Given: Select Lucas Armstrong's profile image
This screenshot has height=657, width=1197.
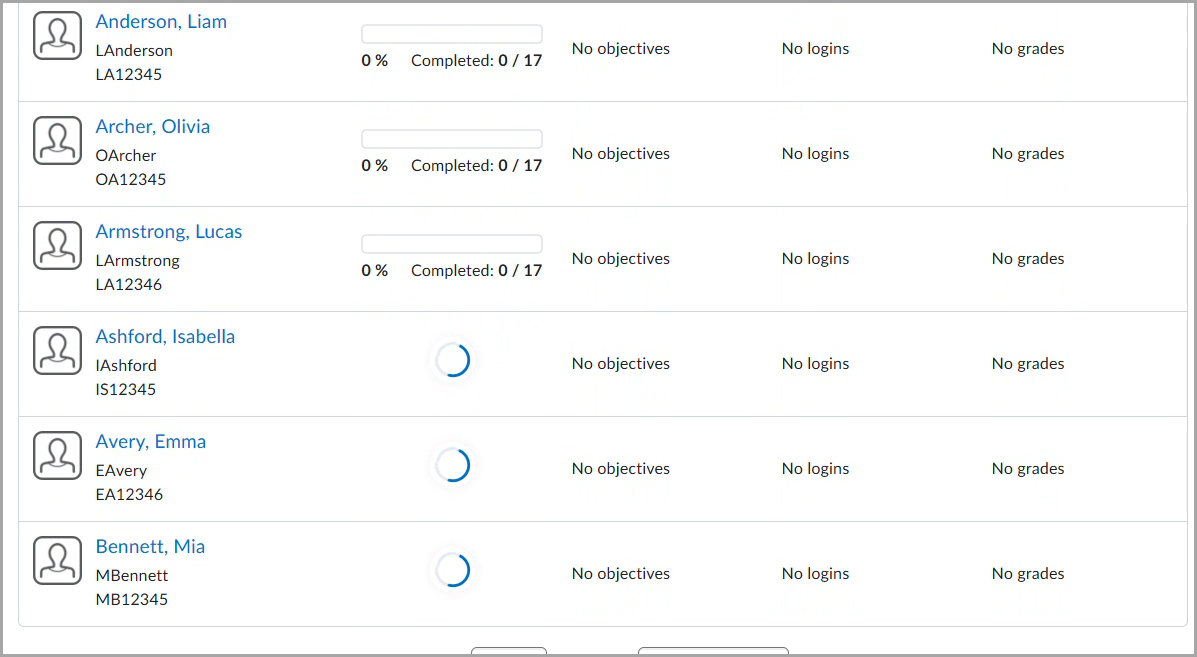Looking at the screenshot, I should pyautogui.click(x=57, y=245).
